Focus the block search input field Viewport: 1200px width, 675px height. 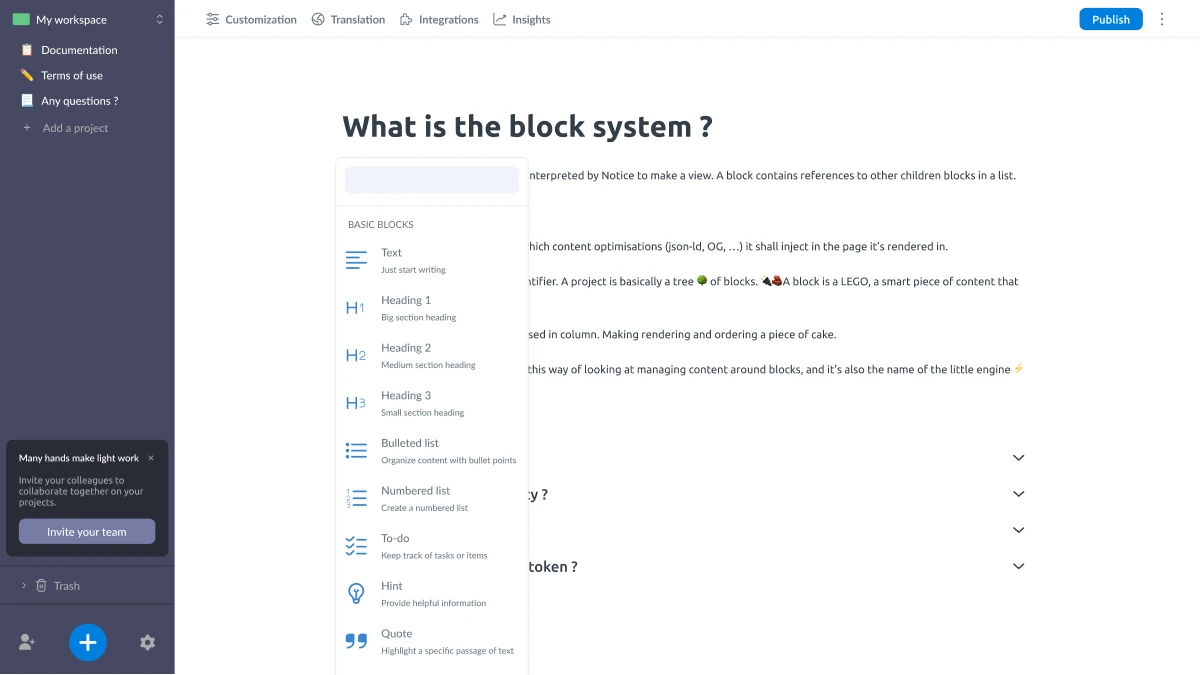[432, 180]
